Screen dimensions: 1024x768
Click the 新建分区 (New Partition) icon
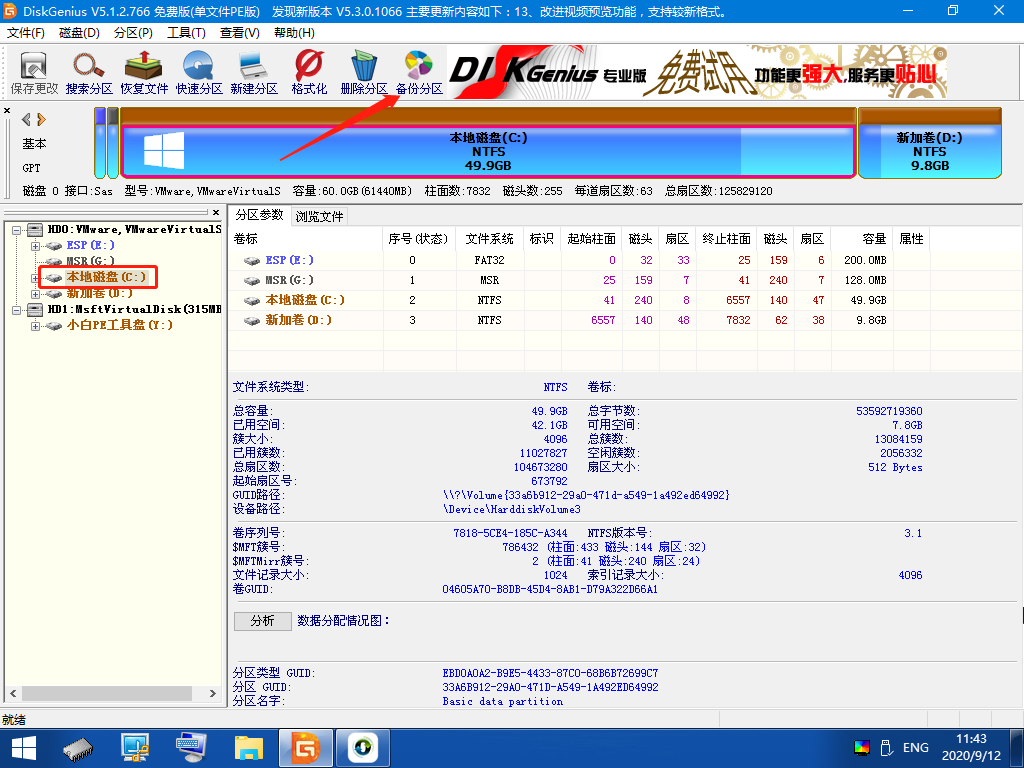254,70
